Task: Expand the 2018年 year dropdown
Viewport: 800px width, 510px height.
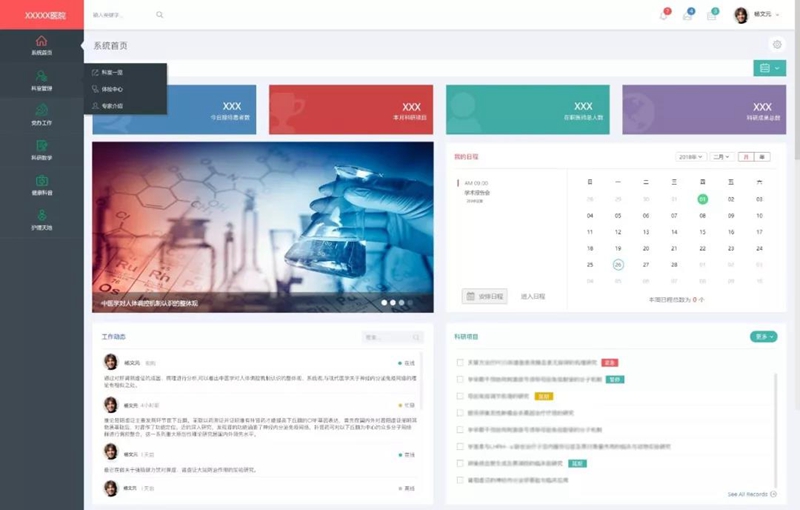Action: pyautogui.click(x=691, y=157)
